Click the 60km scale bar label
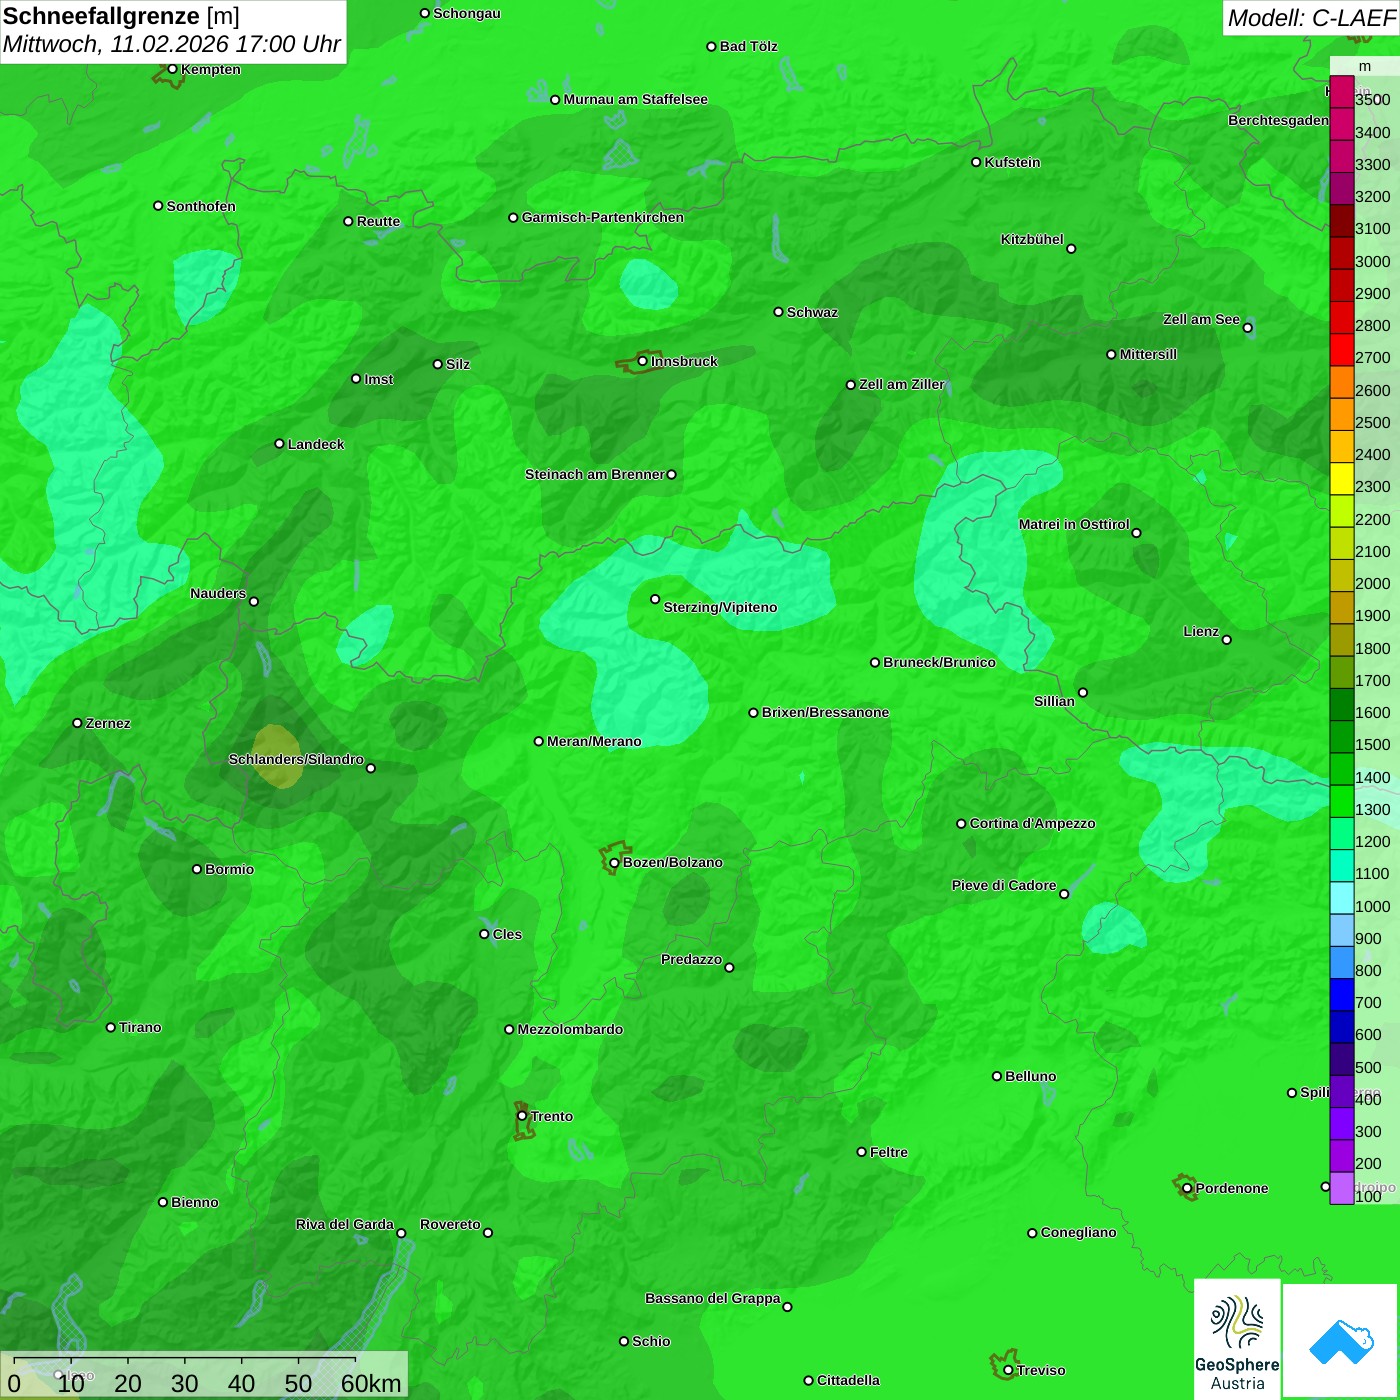This screenshot has width=1400, height=1400. pos(371,1384)
